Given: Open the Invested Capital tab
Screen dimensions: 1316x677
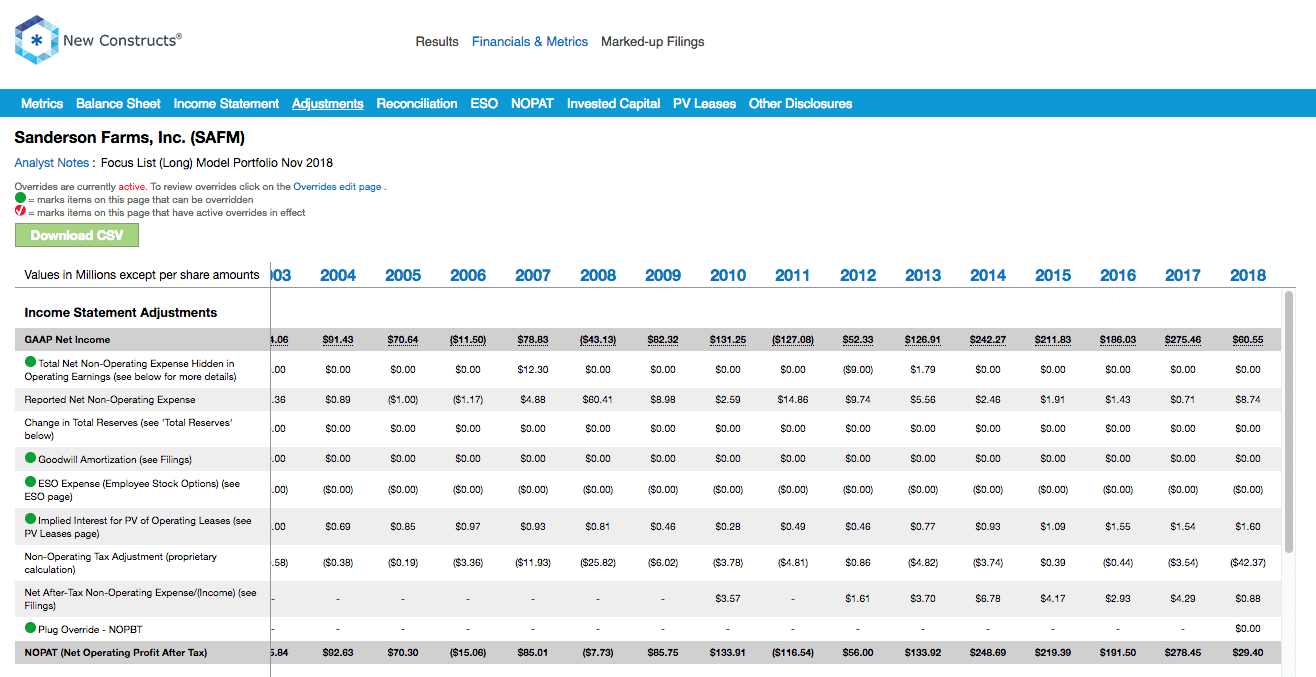Looking at the screenshot, I should [613, 104].
